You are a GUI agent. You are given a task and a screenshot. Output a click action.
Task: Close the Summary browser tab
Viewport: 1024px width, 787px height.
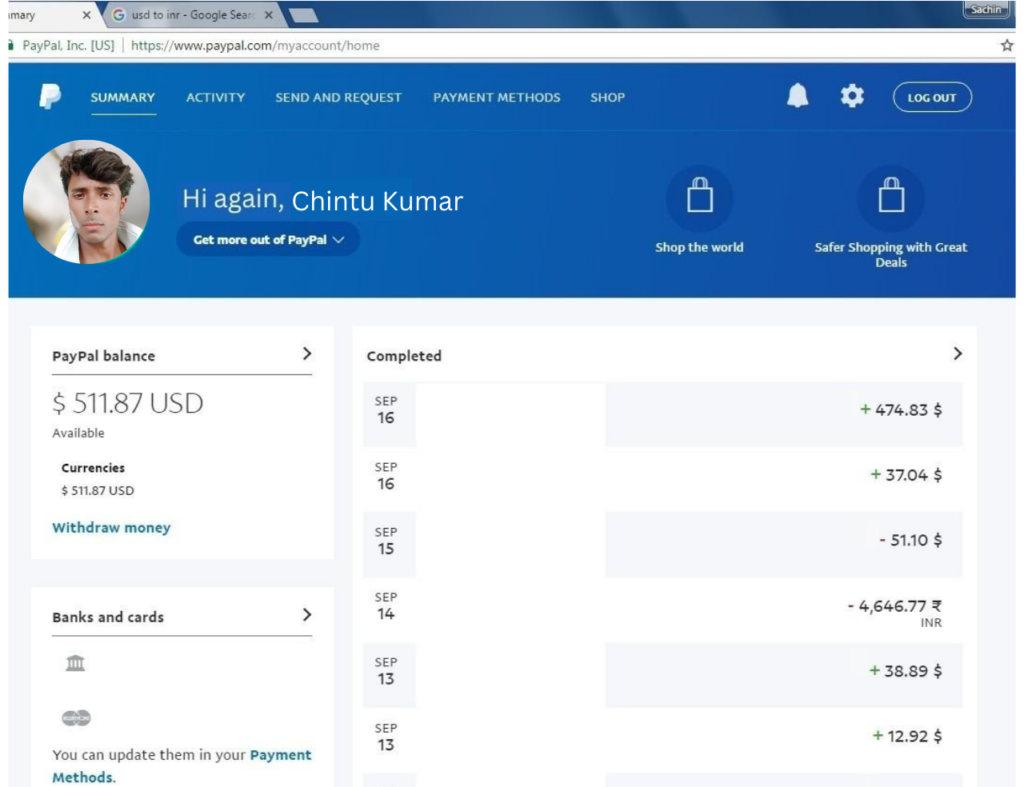(x=86, y=14)
